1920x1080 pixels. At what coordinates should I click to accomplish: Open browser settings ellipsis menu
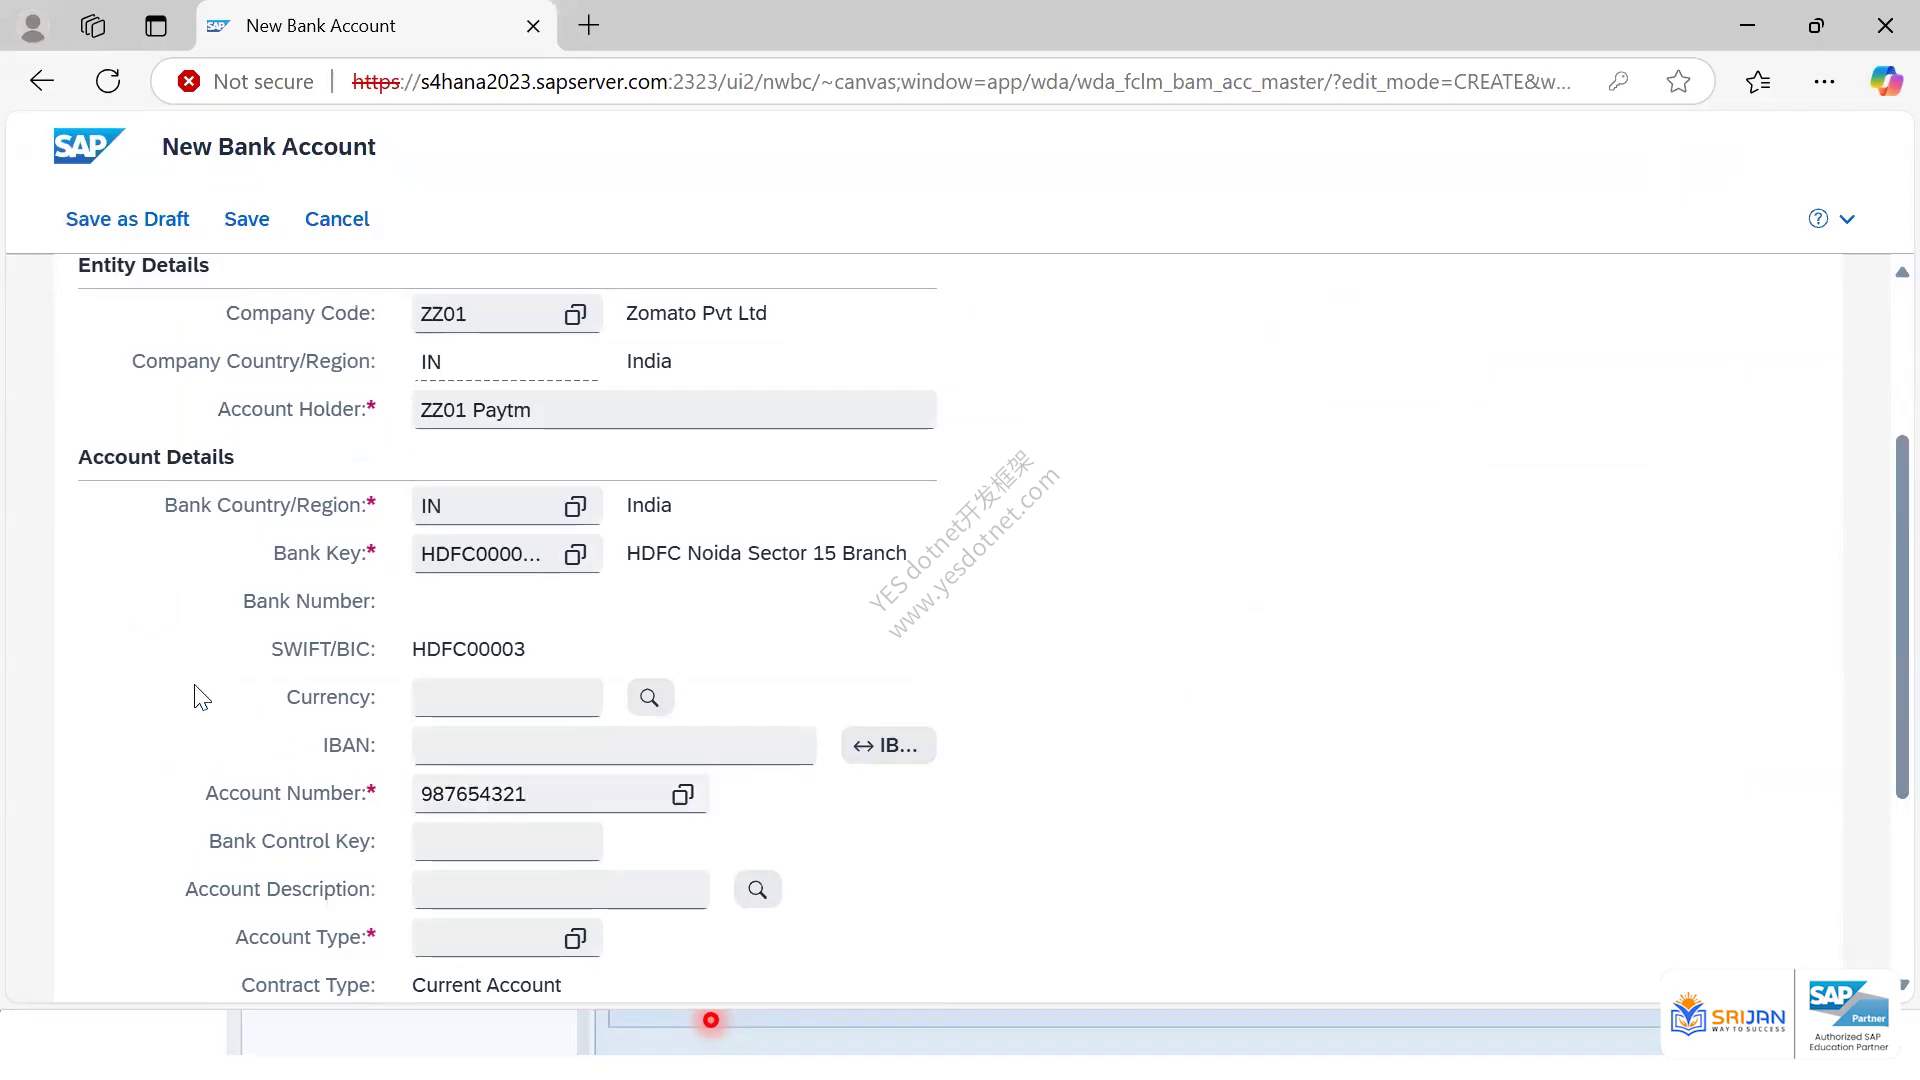tap(1824, 82)
